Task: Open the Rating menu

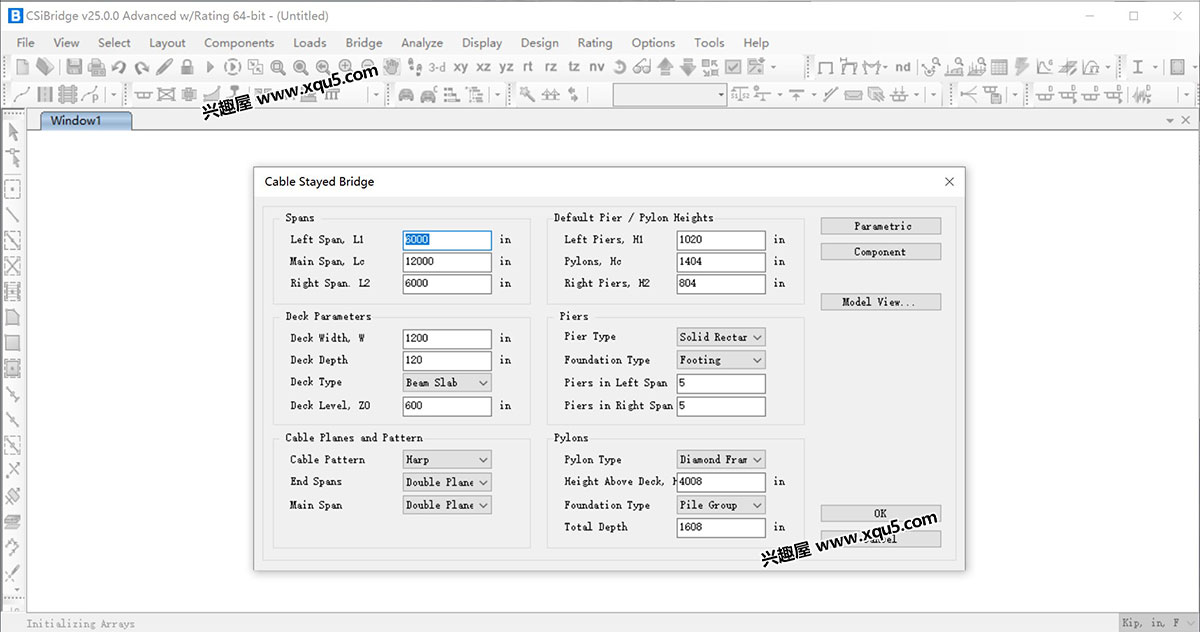Action: click(x=595, y=42)
